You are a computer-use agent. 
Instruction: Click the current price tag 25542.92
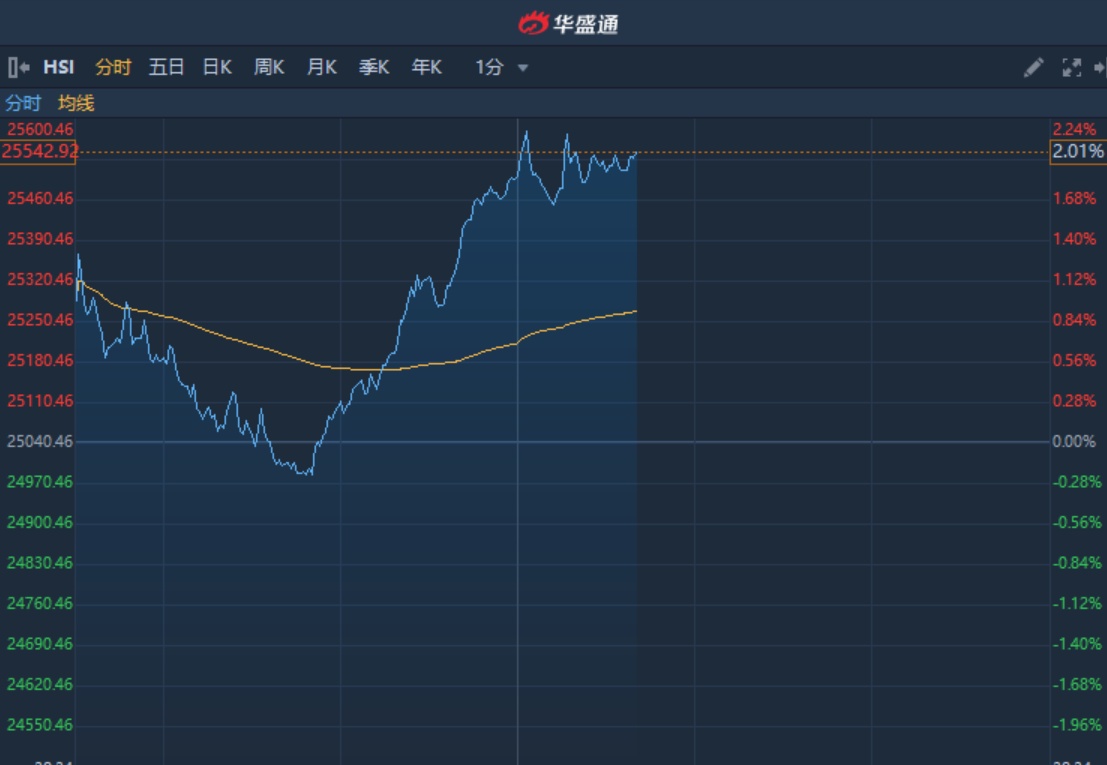pos(39,152)
